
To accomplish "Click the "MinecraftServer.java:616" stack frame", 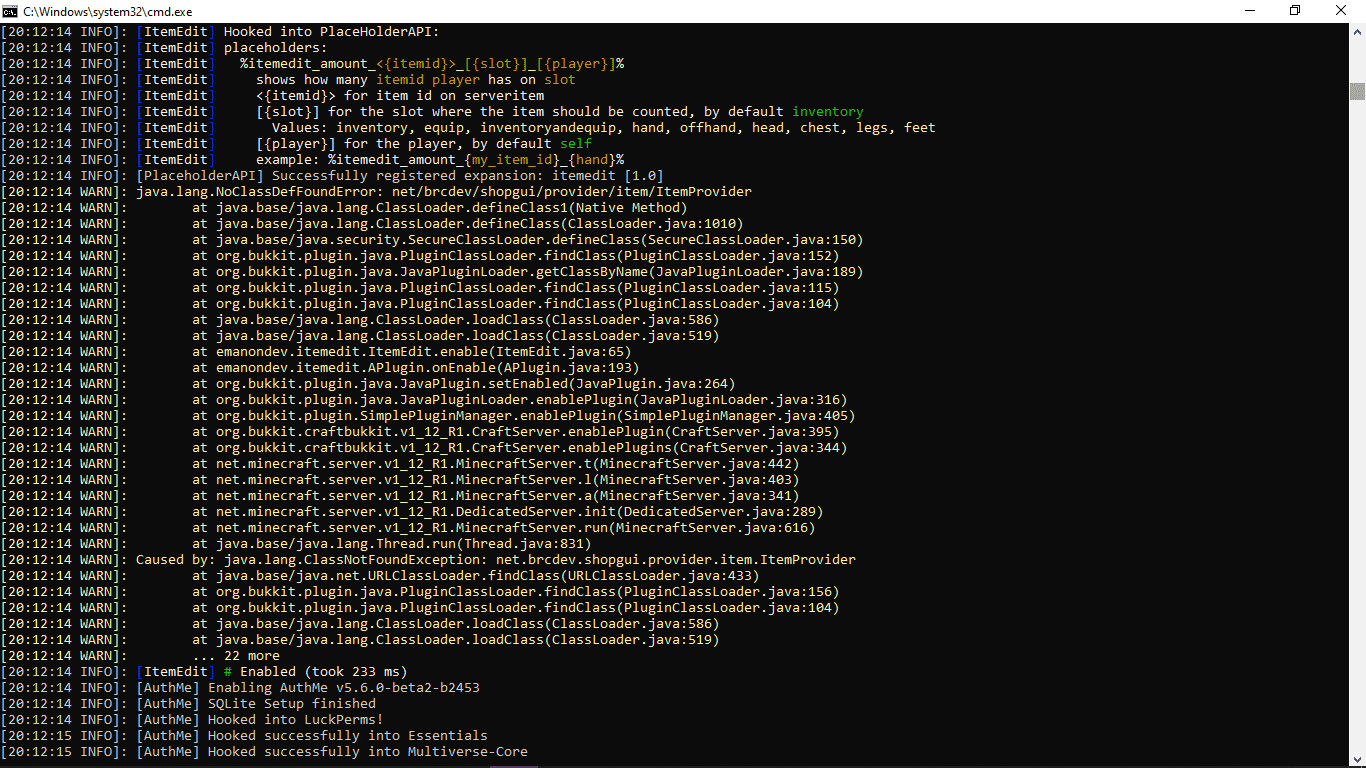I will point(503,527).
